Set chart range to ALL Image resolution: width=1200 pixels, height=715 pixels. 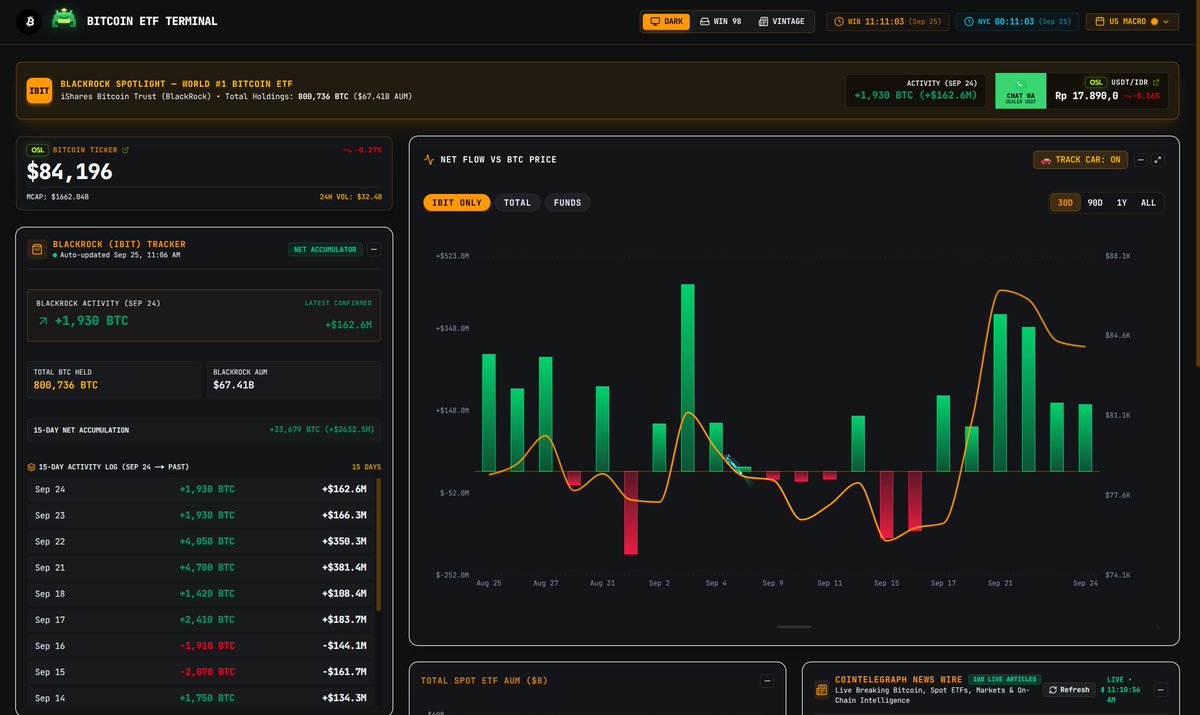[x=1148, y=203]
